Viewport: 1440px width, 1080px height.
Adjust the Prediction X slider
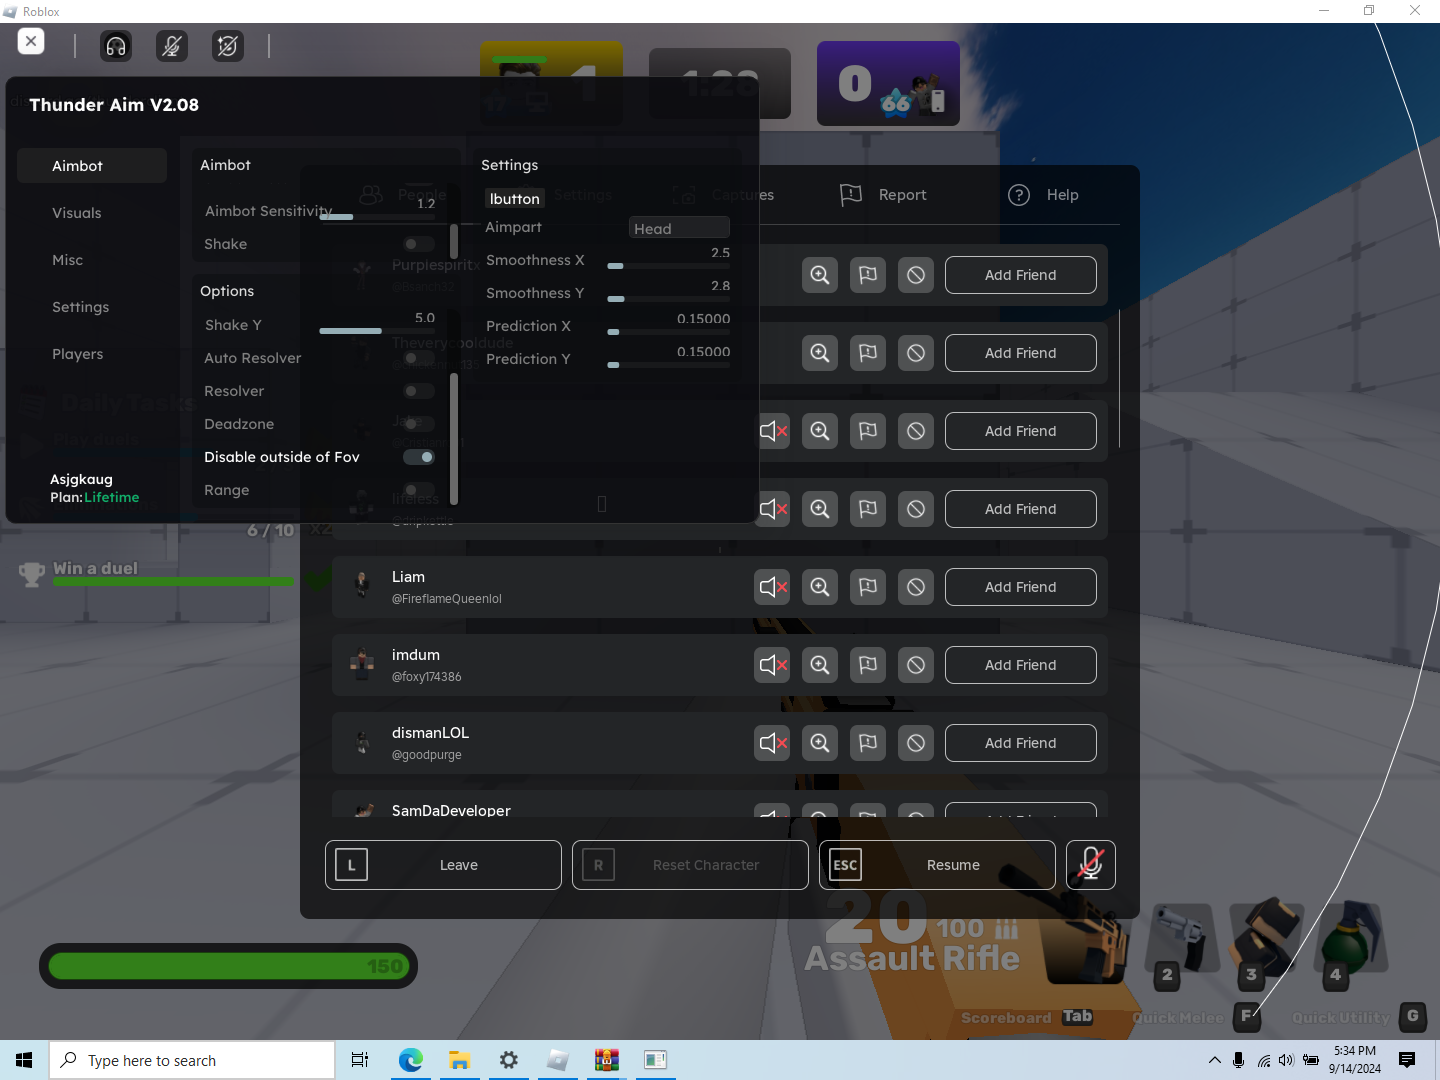[x=668, y=332]
